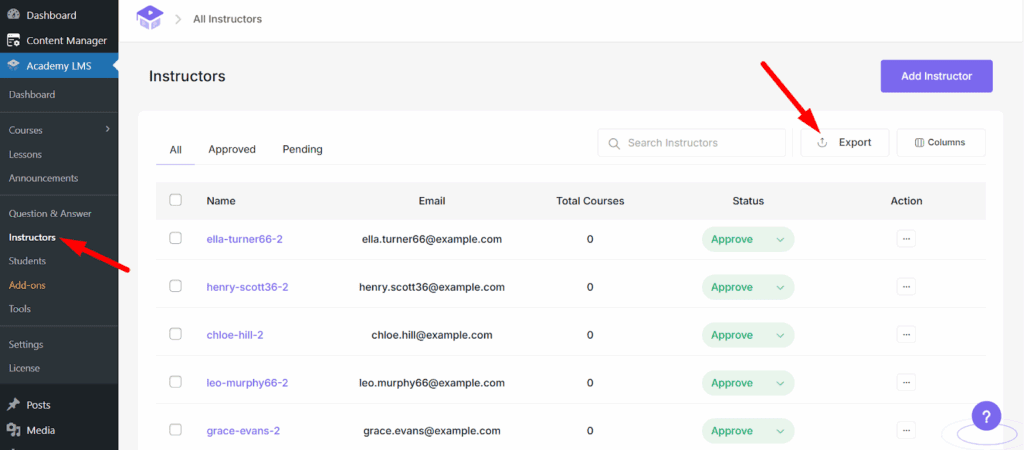1024x450 pixels.
Task: Click the Posts pin icon in the sidebar
Action: (x=14, y=405)
